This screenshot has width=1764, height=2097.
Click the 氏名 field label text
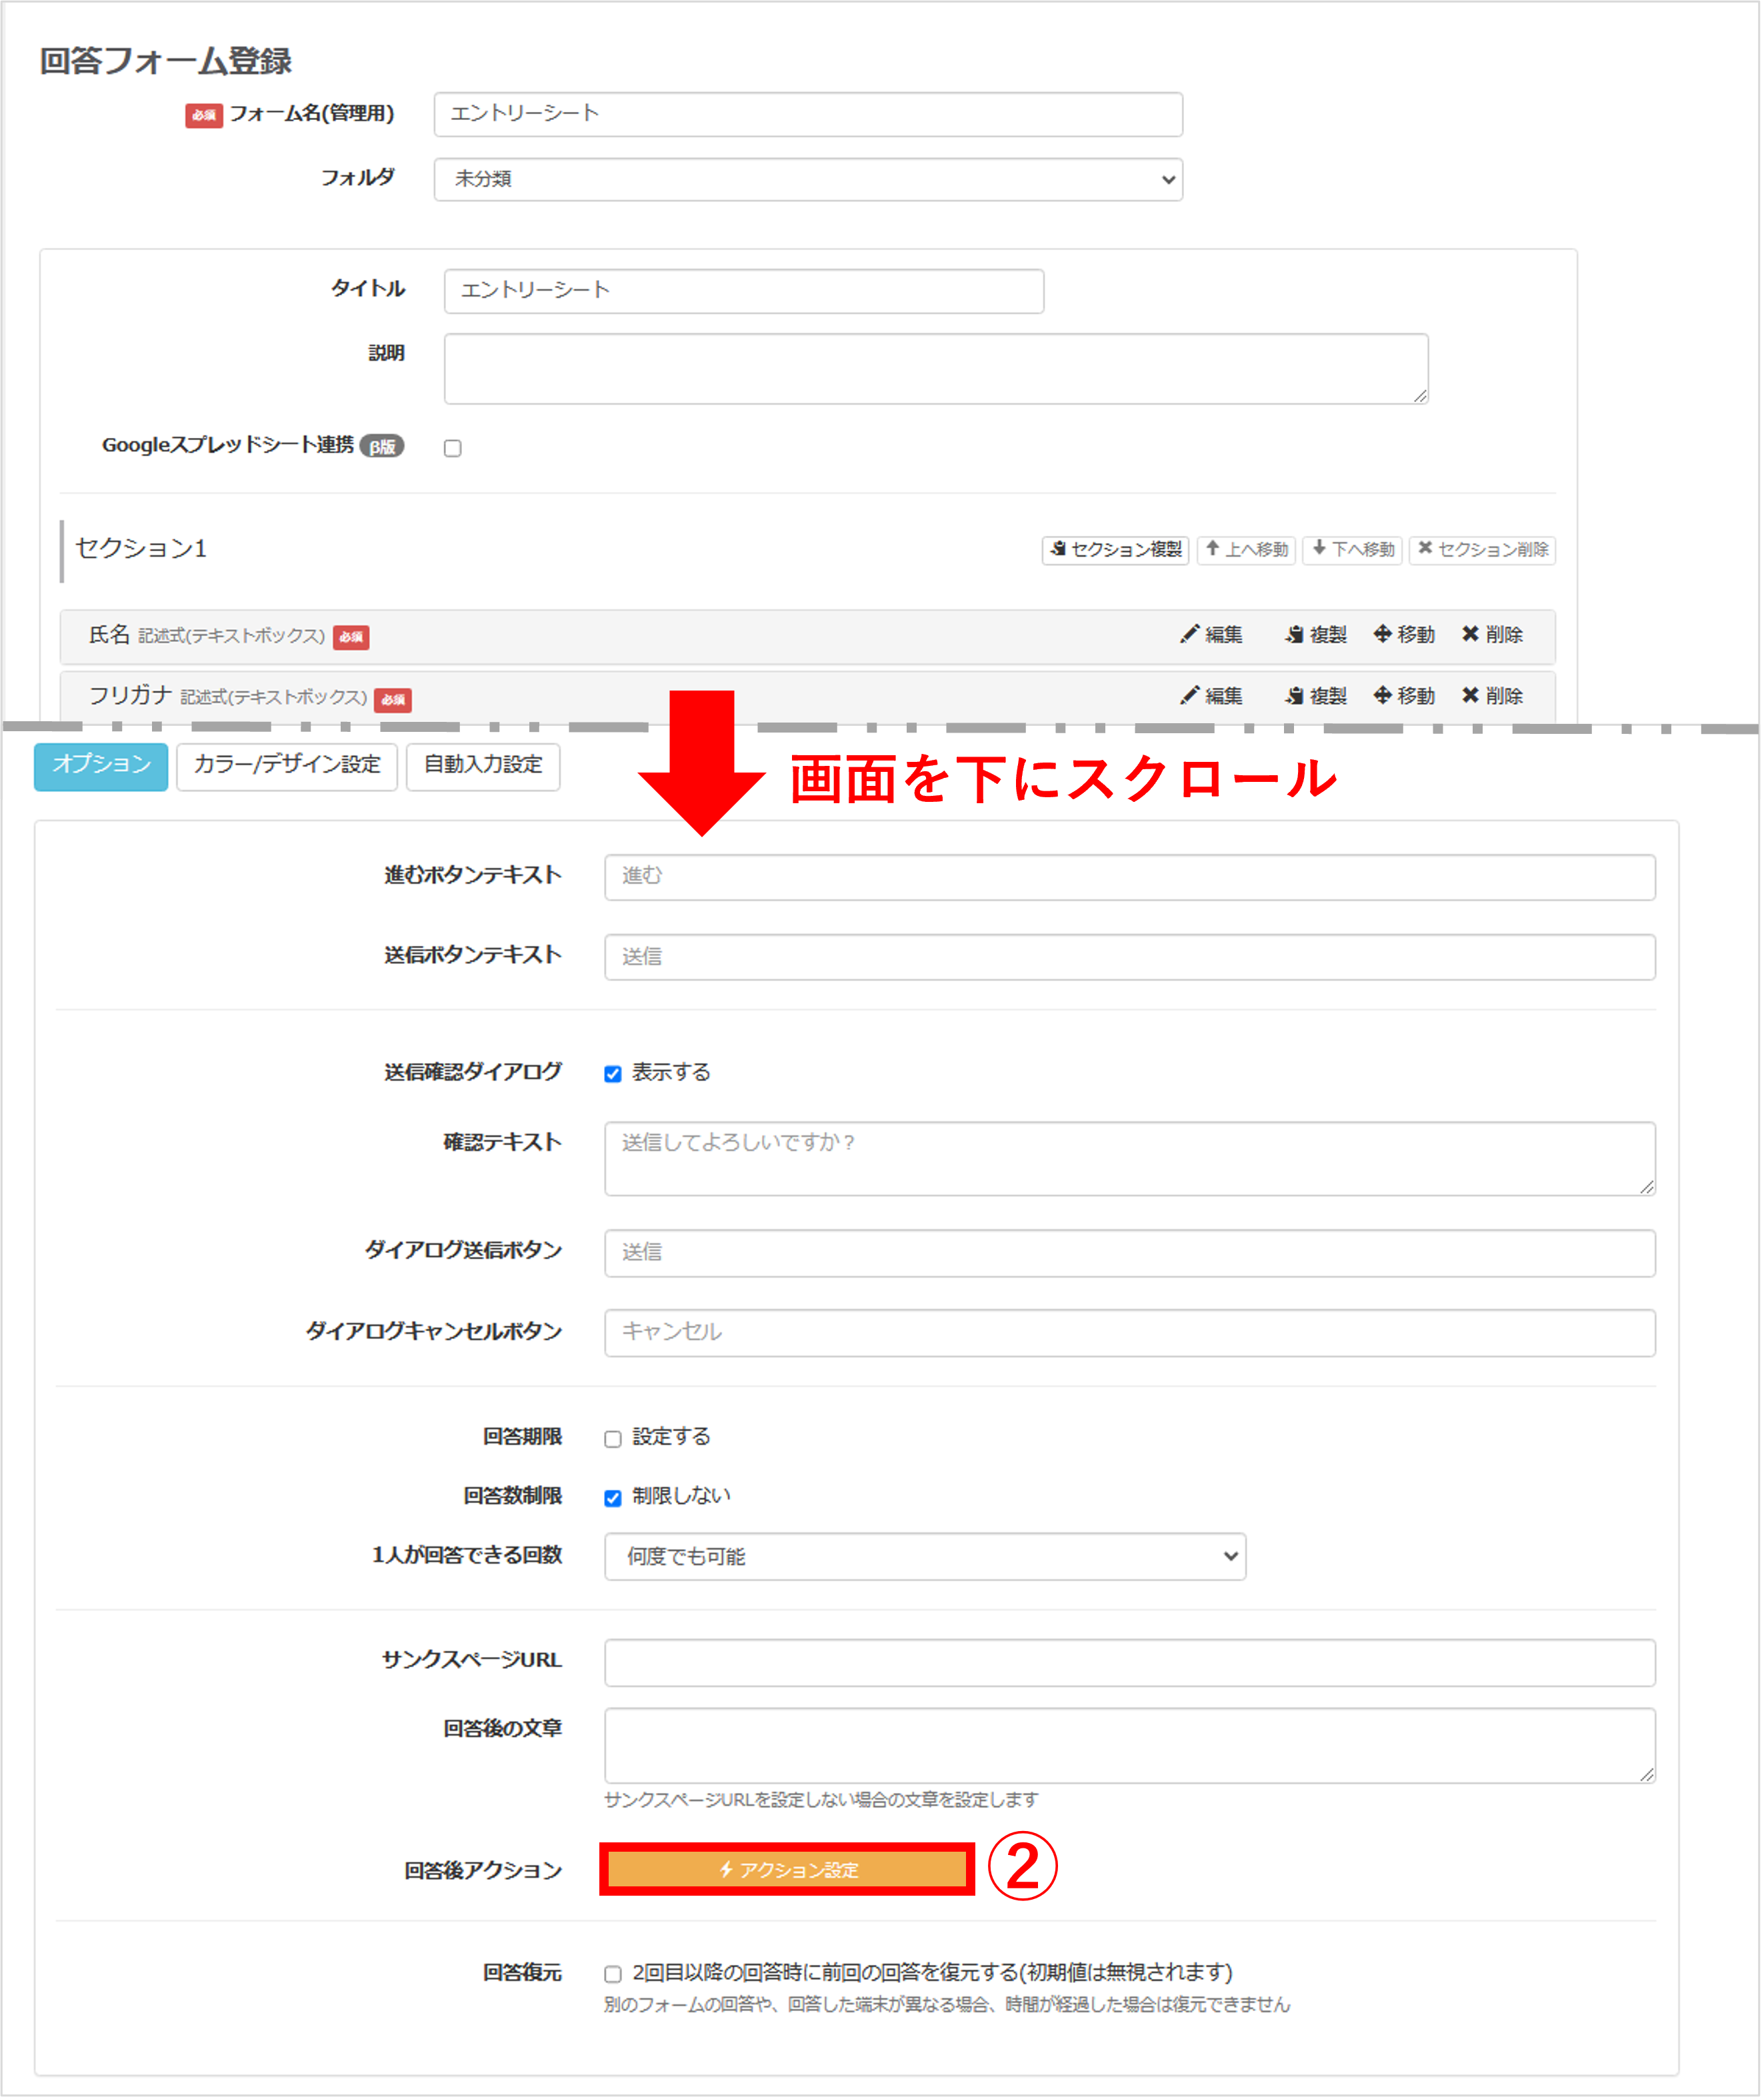pyautogui.click(x=109, y=635)
